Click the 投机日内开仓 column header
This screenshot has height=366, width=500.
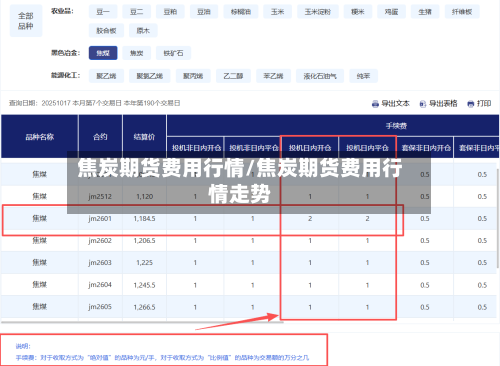tap(310, 148)
